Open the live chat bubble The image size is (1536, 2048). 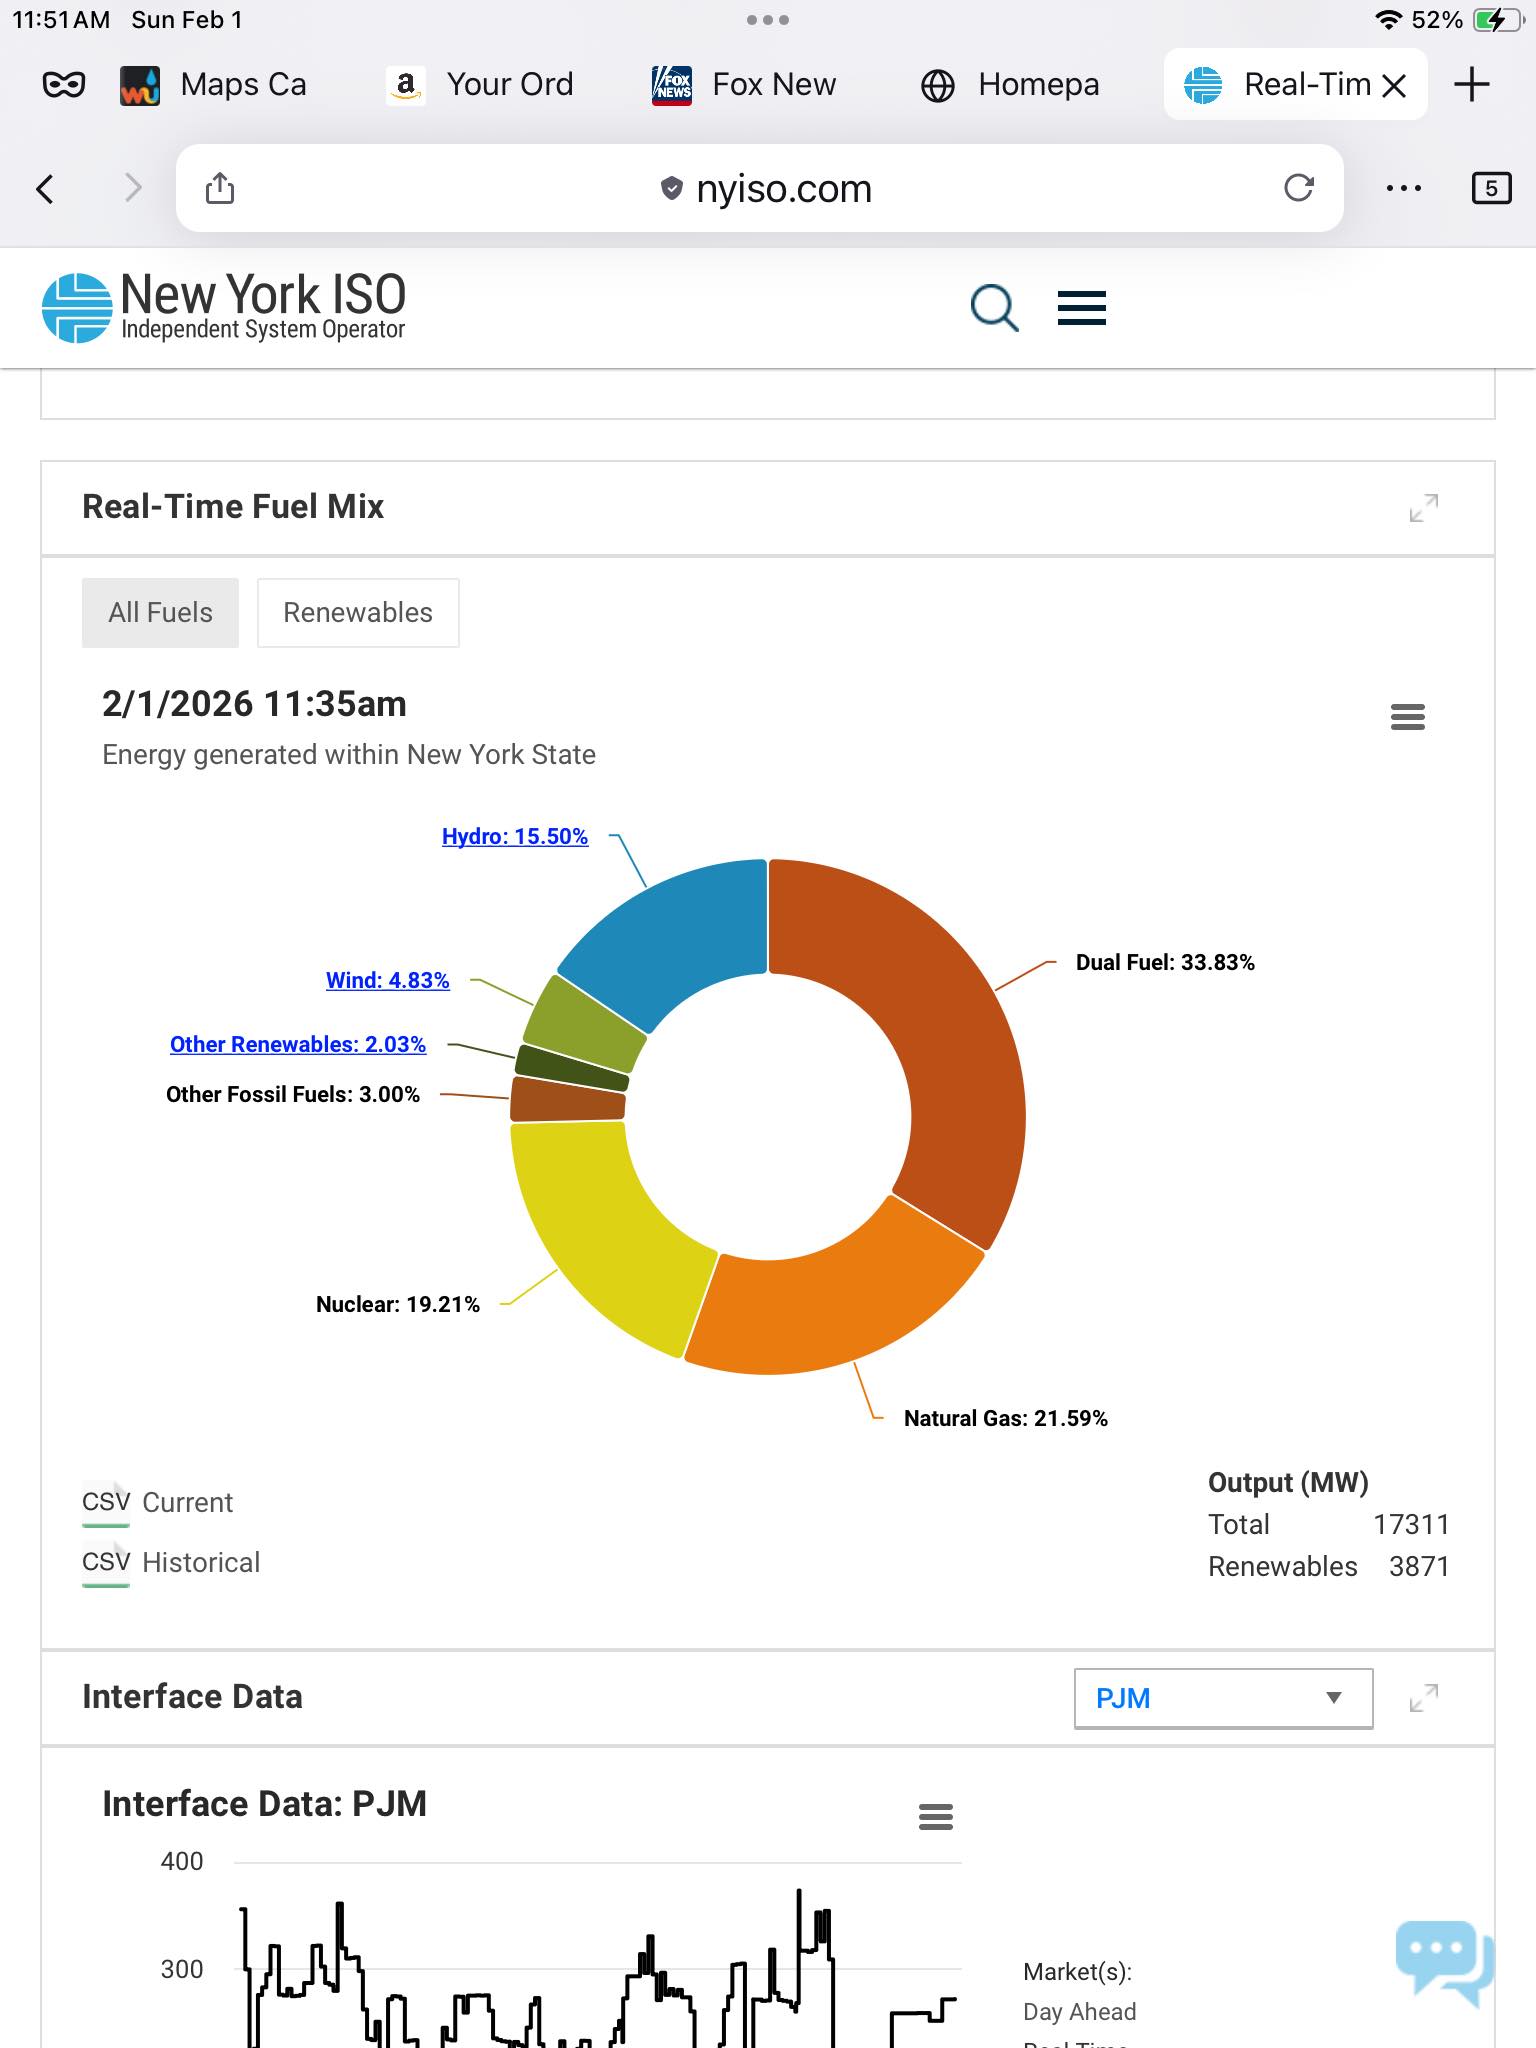[1444, 1963]
